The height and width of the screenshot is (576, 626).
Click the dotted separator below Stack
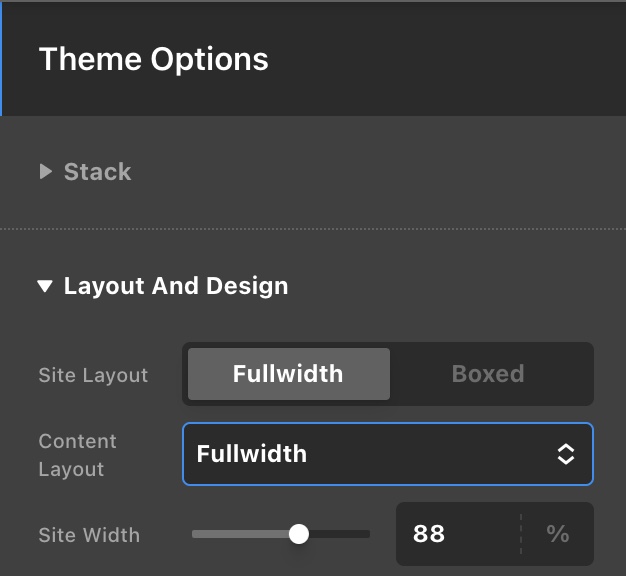(x=313, y=229)
